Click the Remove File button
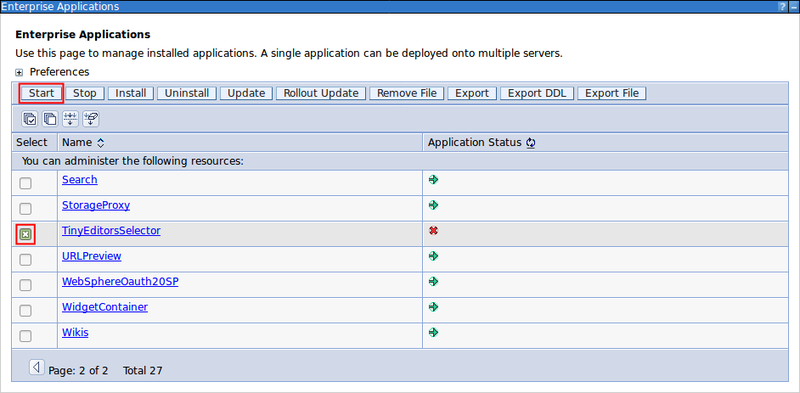This screenshot has height=393, width=800. (407, 93)
